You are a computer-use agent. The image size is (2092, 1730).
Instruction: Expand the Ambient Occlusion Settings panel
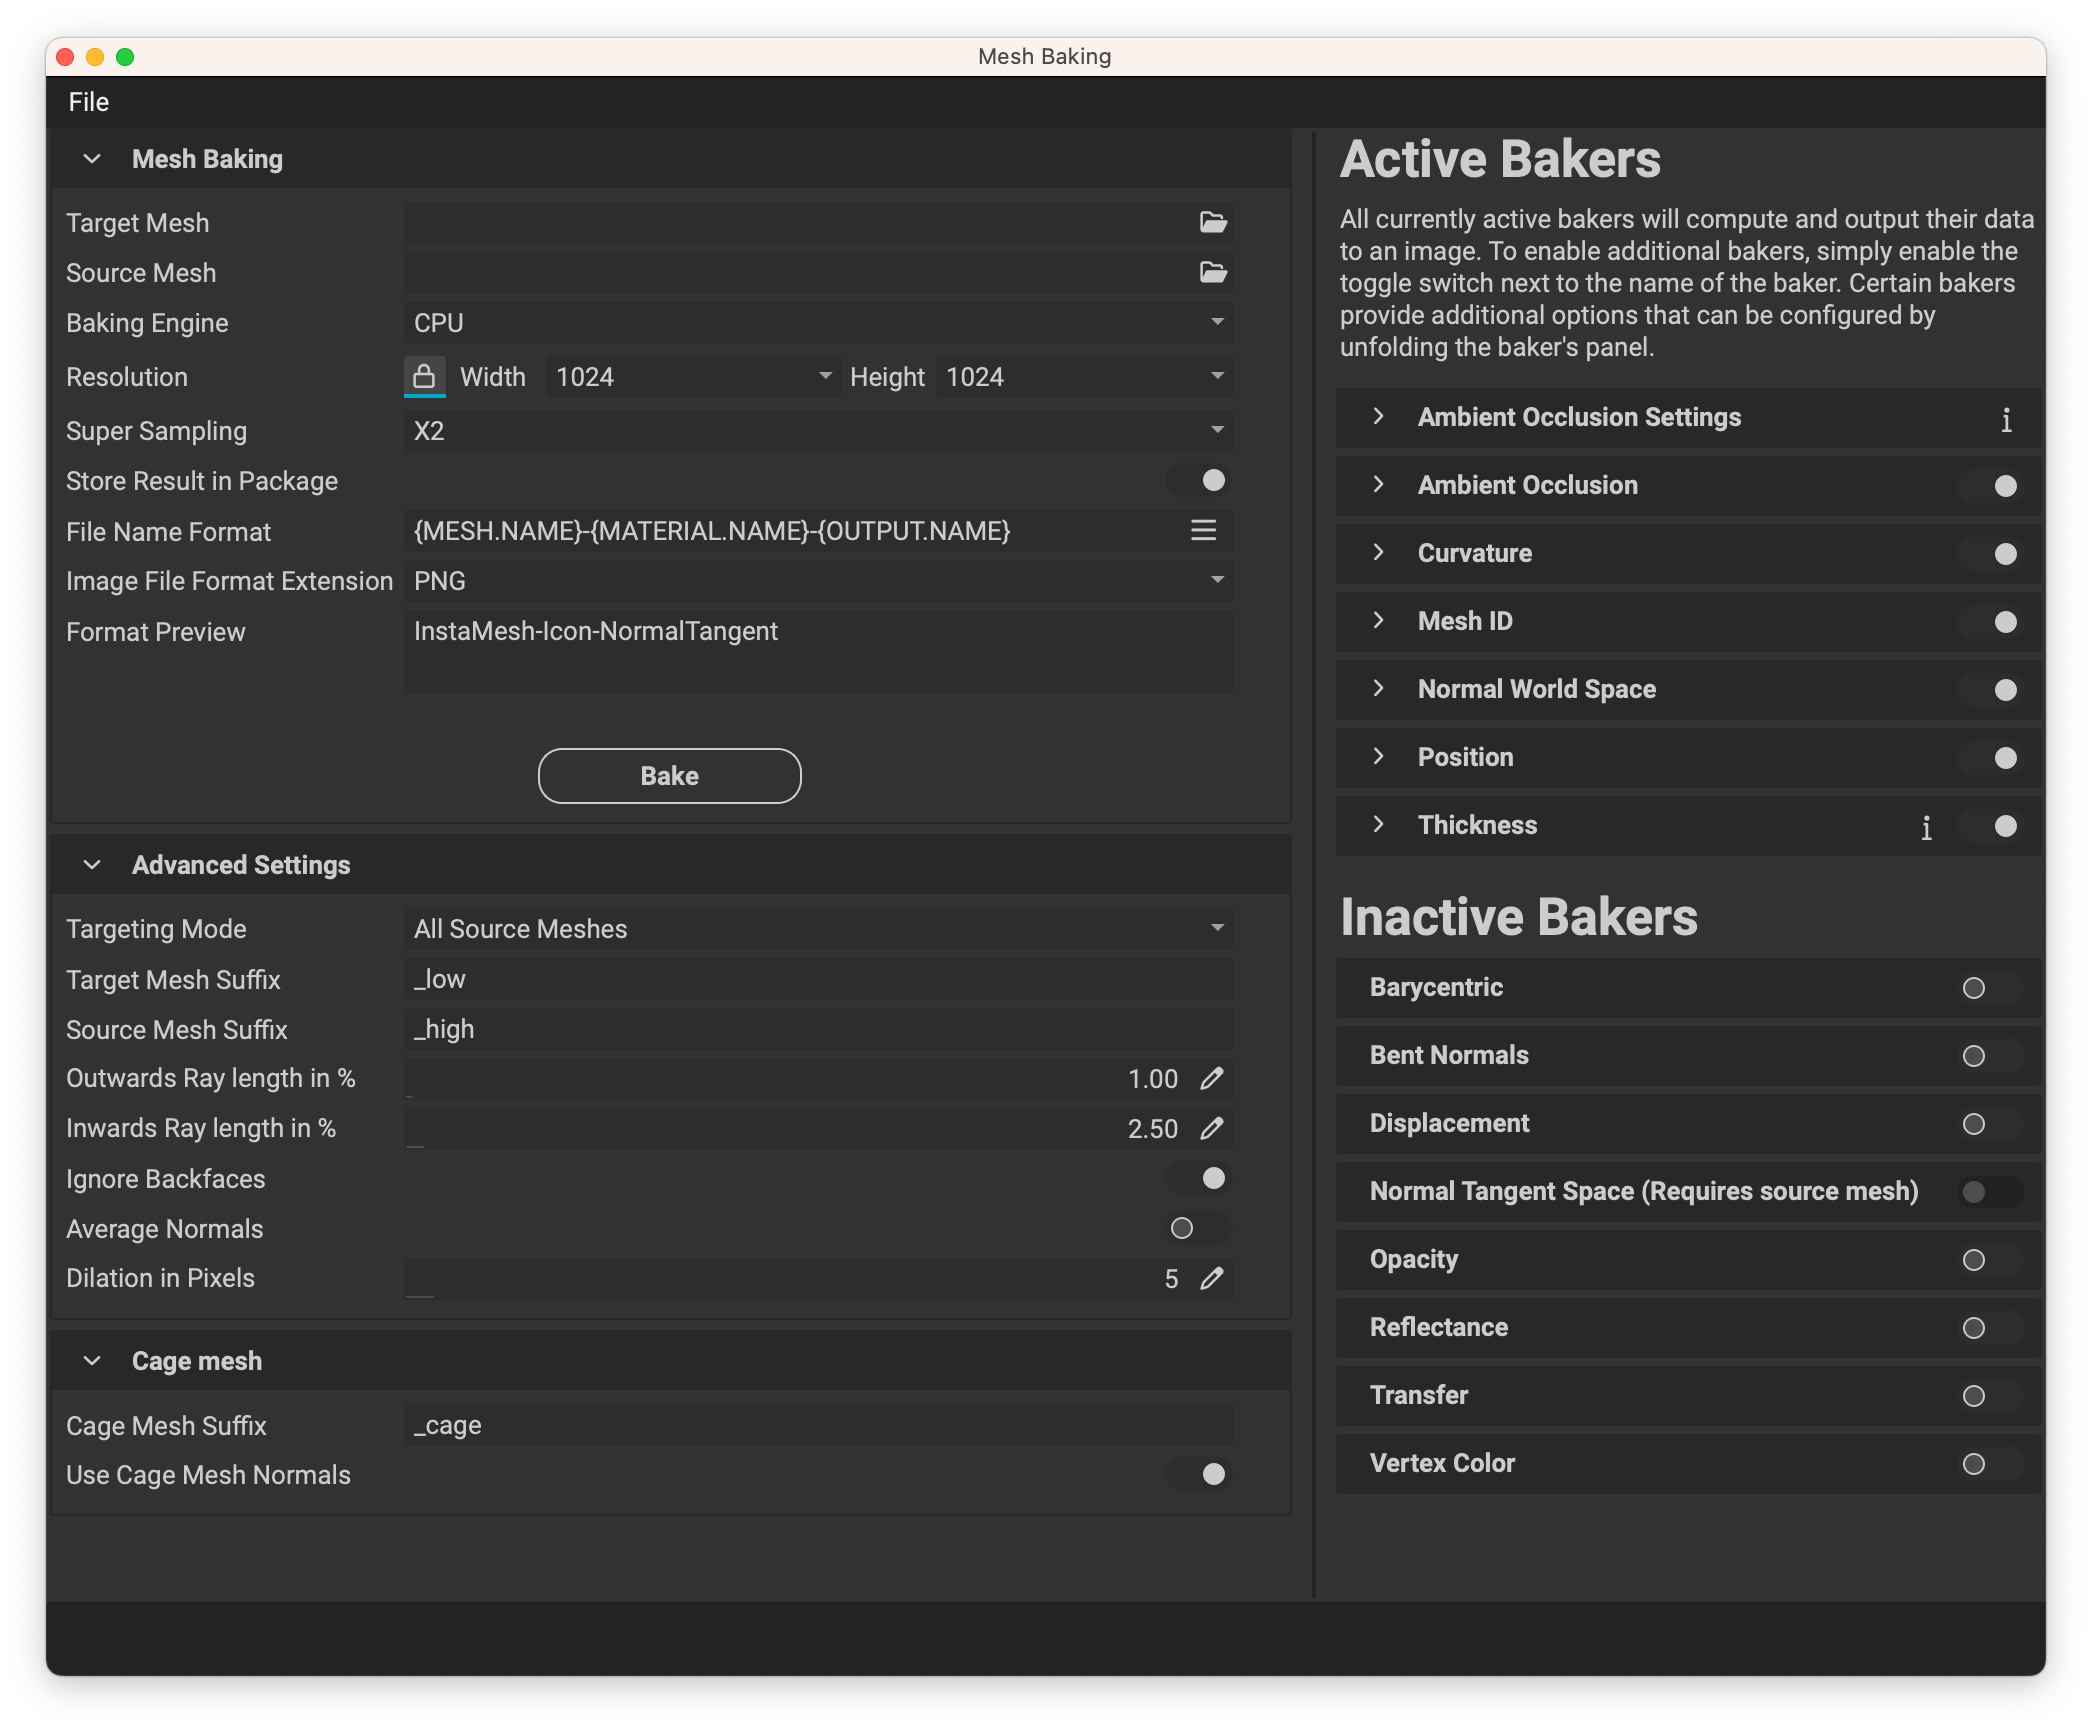coord(1376,417)
